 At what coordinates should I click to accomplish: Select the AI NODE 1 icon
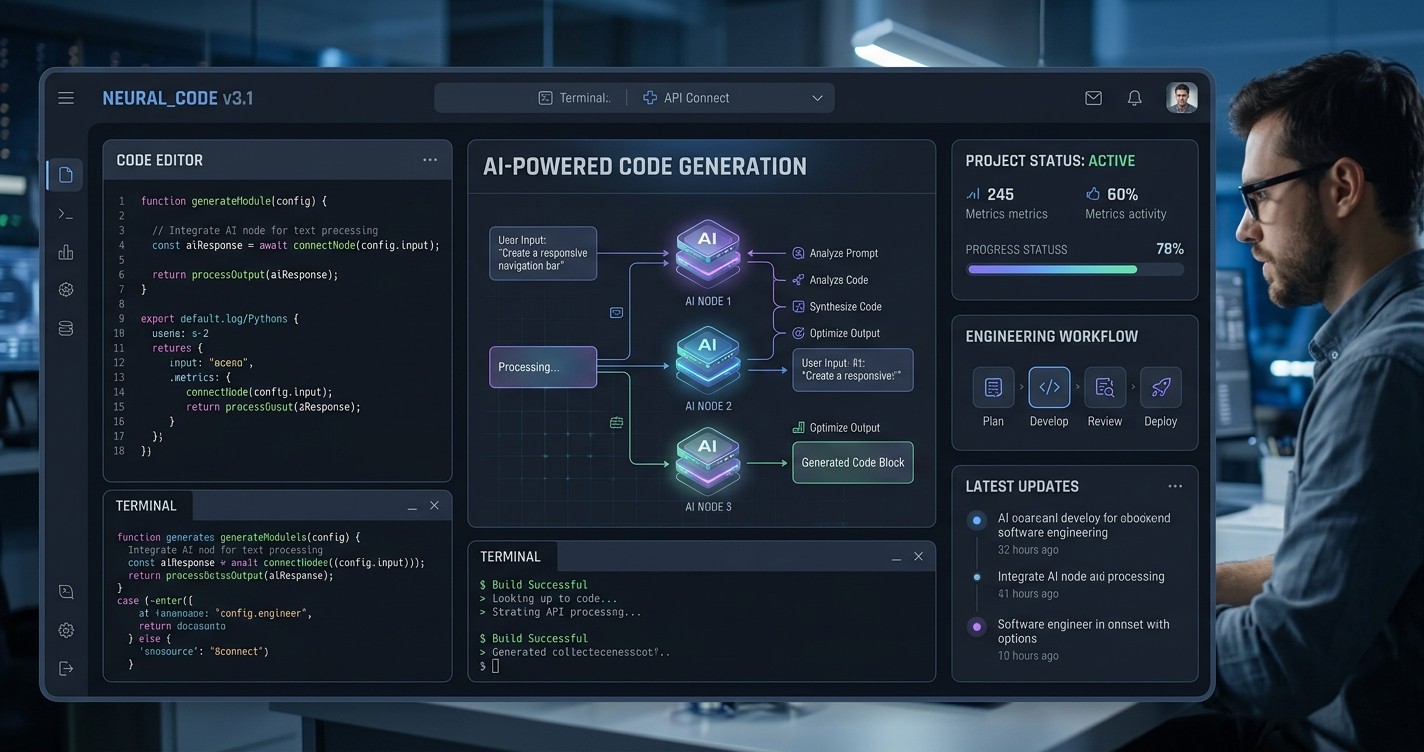[x=708, y=254]
